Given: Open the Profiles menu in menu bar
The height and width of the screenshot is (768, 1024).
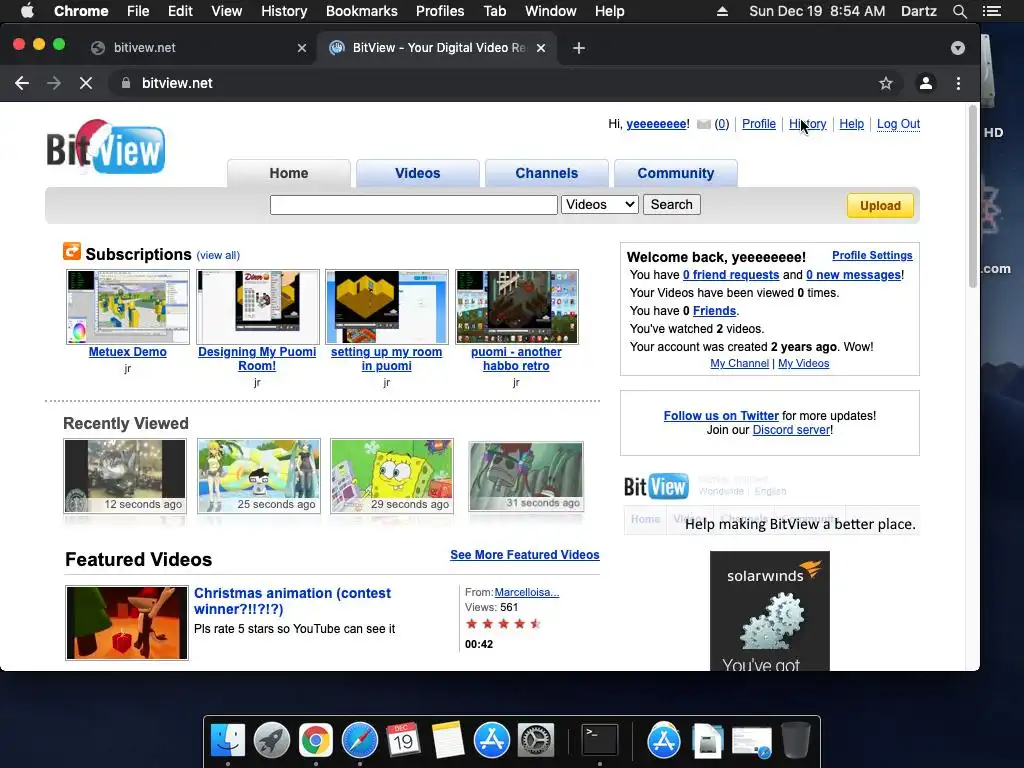Looking at the screenshot, I should [440, 11].
